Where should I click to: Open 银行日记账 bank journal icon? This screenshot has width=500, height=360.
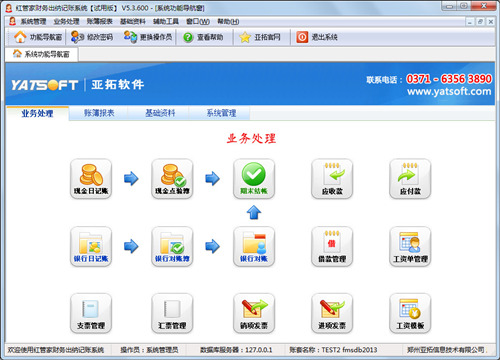tap(91, 247)
